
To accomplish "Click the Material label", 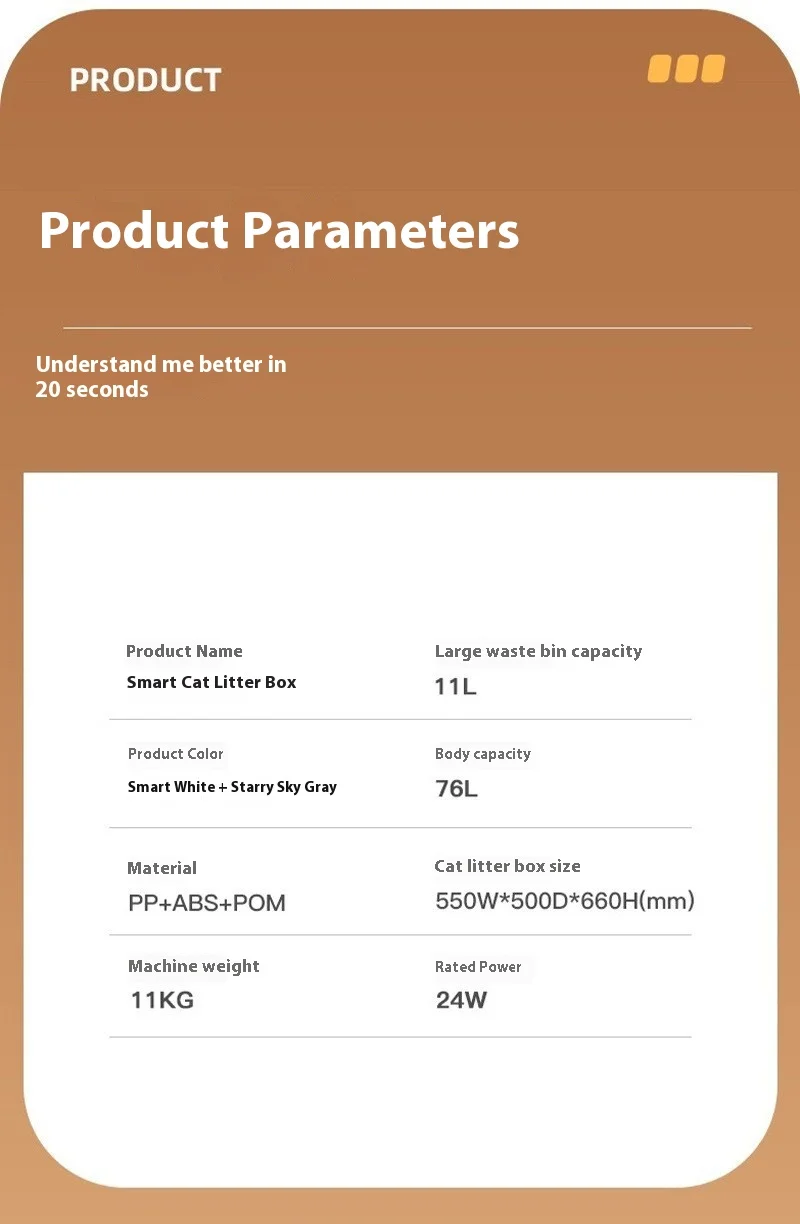I will [x=162, y=868].
